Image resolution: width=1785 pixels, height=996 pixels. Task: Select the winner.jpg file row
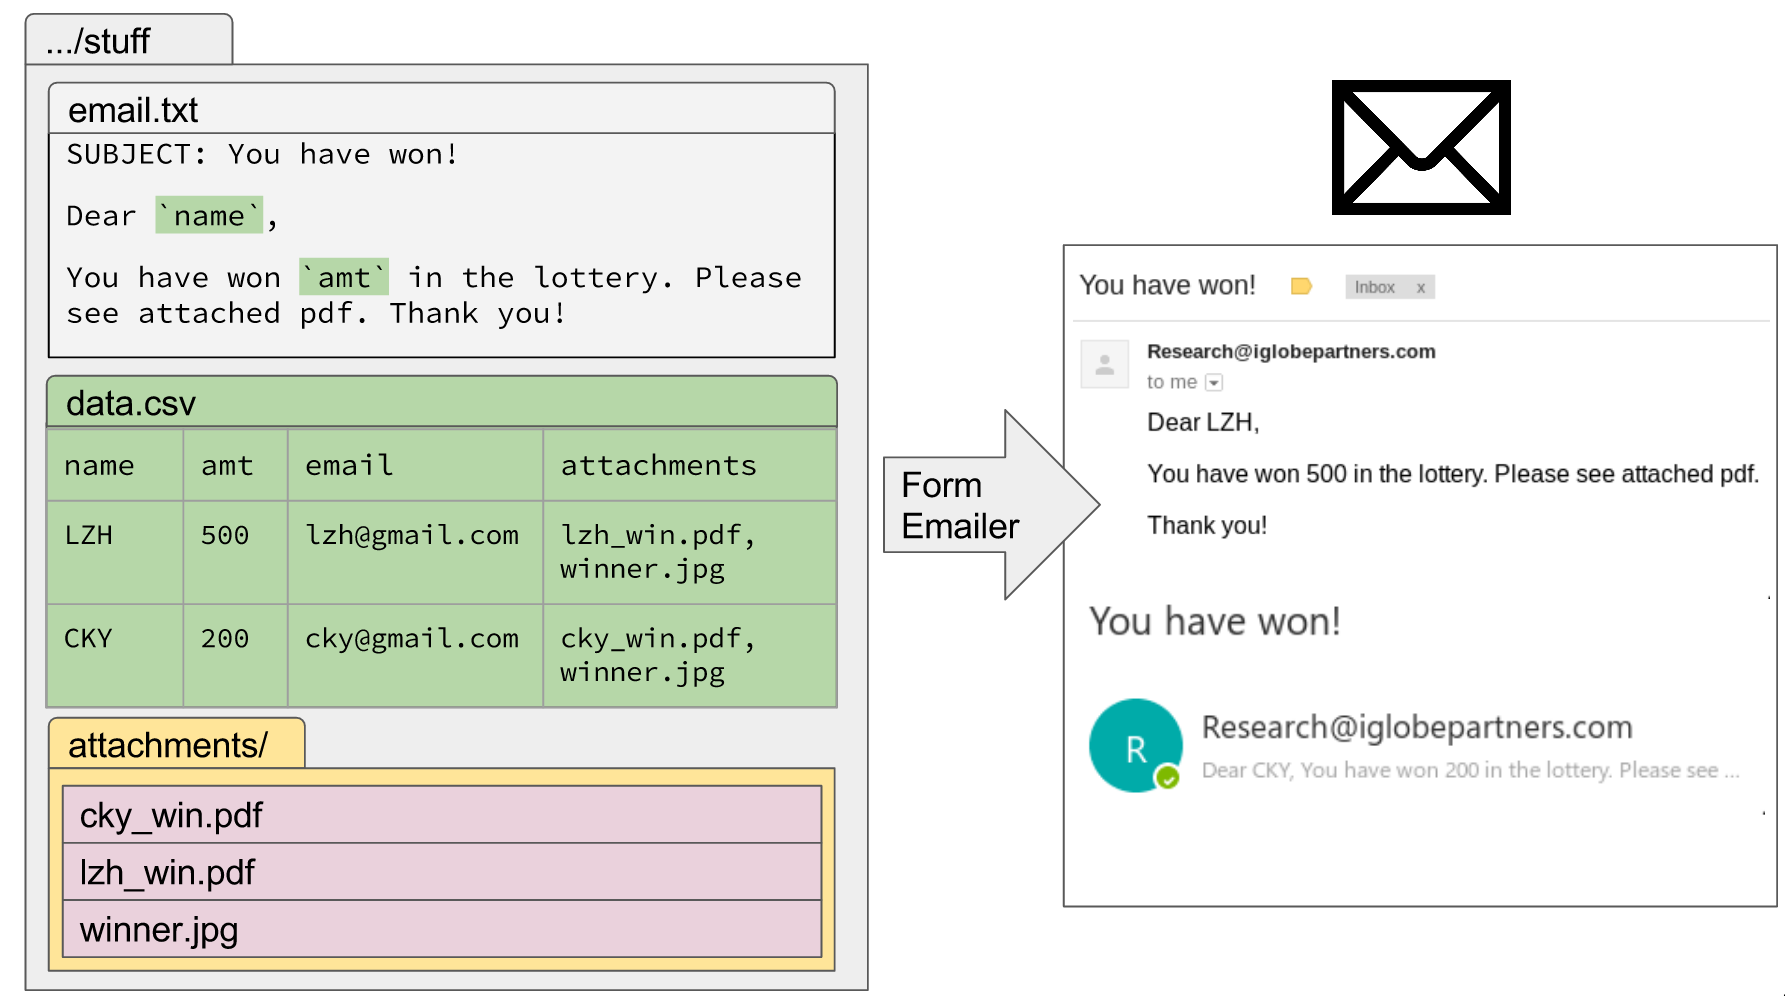coord(442,929)
